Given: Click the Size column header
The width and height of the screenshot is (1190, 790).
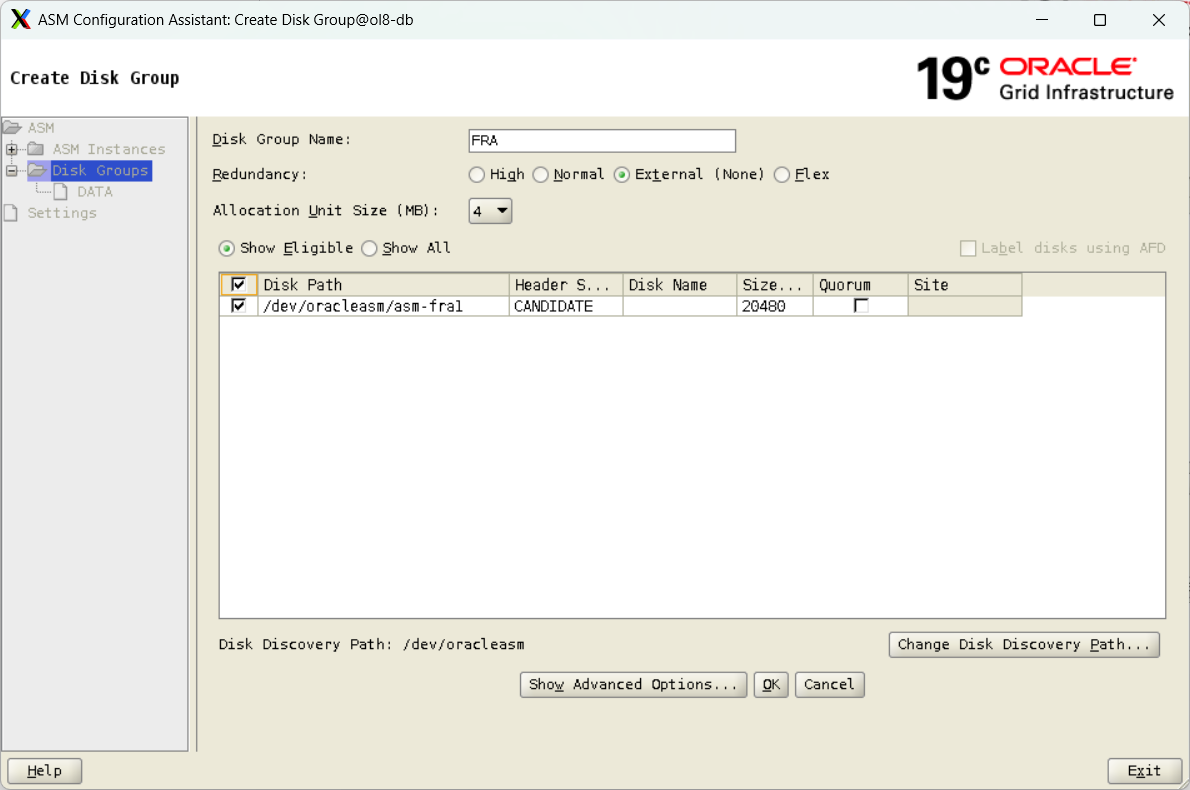Looking at the screenshot, I should tap(774, 285).
